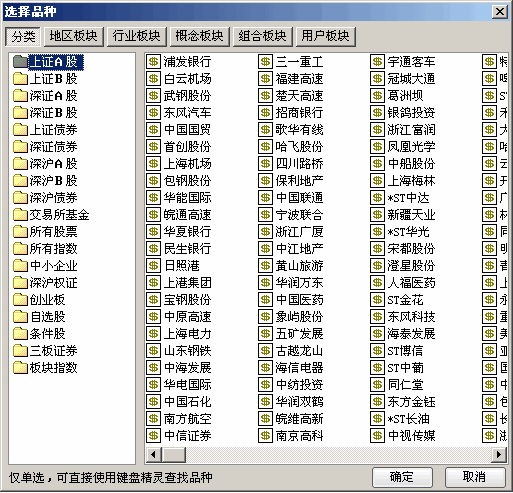Screen dimensions: 513x493
Task: Click the dollar icon beside ST金花
Action: pyautogui.click(x=377, y=300)
